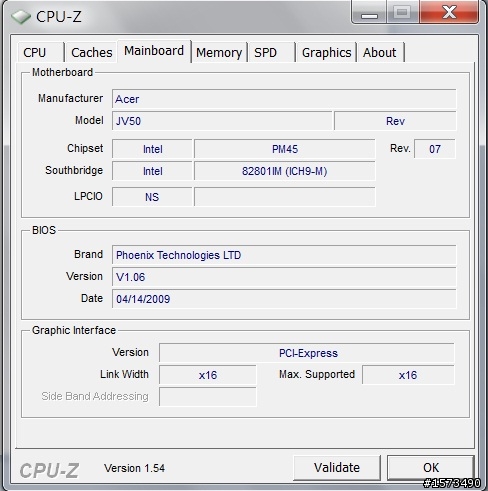This screenshot has height=491, width=488.
Task: Click the CPU-Z title text
Action: coord(59,16)
